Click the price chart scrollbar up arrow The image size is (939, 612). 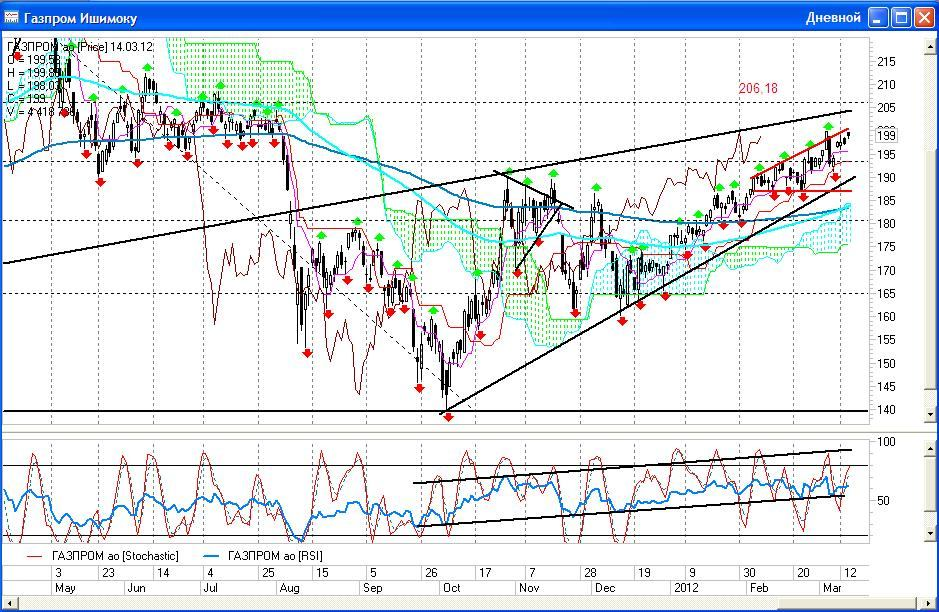930,47
